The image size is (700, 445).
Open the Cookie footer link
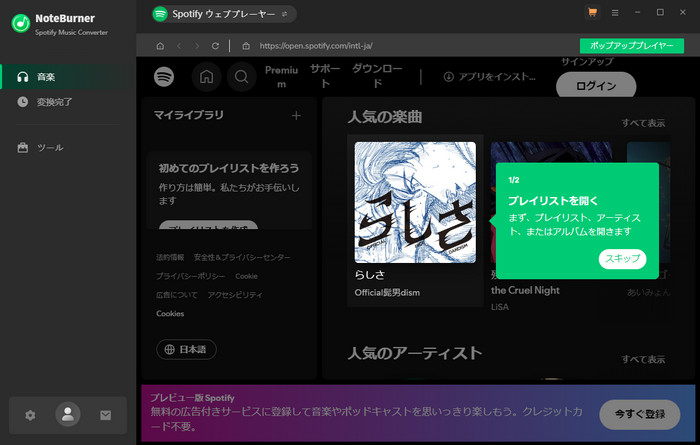tap(246, 276)
